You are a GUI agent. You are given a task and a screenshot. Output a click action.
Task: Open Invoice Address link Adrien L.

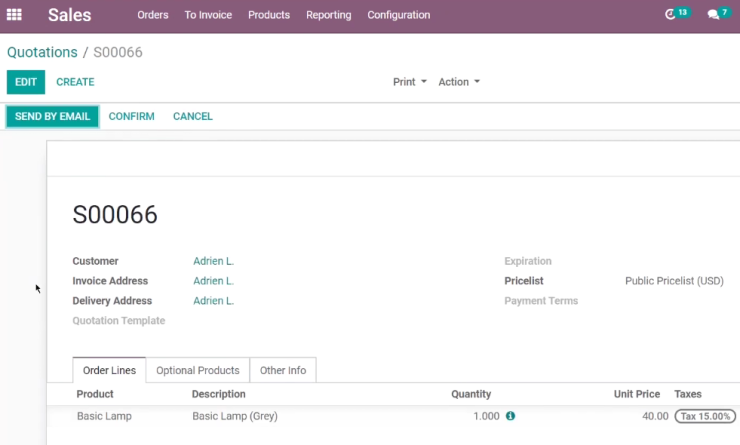(213, 281)
